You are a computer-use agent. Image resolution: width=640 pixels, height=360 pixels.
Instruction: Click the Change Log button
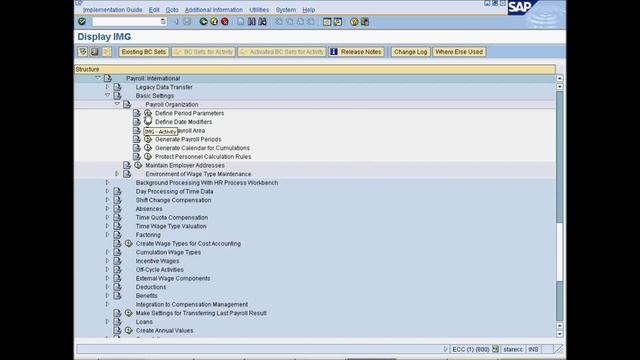(x=410, y=52)
